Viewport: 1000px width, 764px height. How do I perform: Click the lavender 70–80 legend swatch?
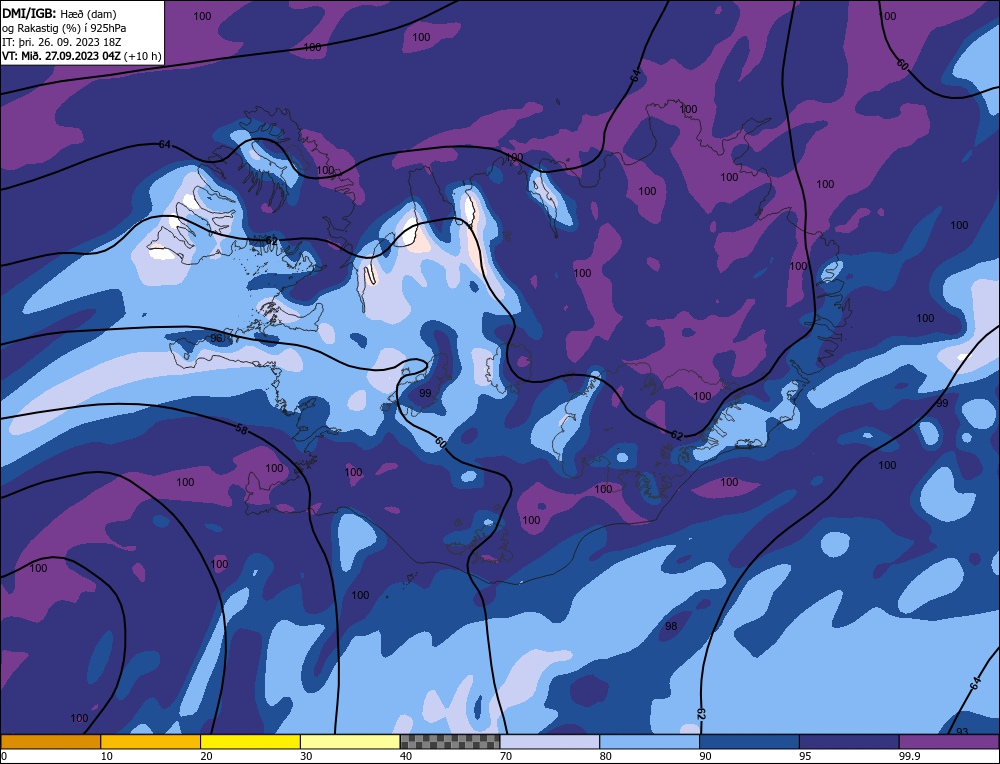(550, 741)
